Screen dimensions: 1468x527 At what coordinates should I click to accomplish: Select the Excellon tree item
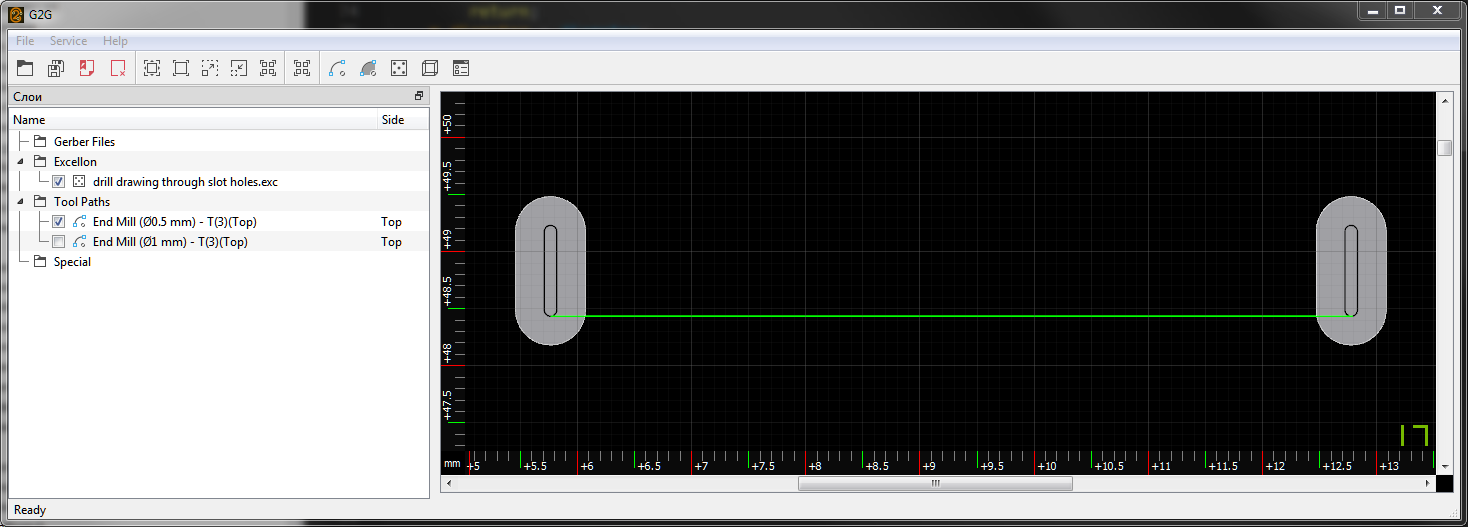pos(75,162)
